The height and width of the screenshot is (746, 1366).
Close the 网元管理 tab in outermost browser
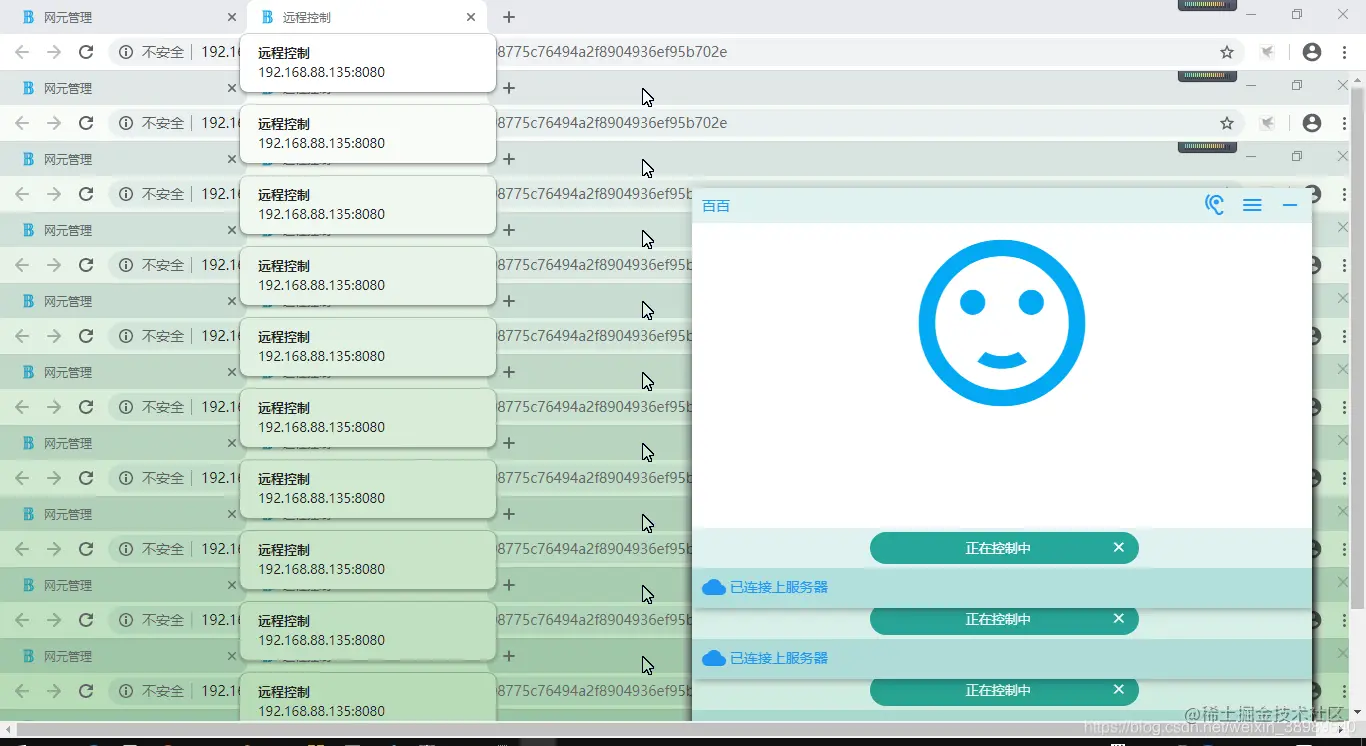coord(232,17)
